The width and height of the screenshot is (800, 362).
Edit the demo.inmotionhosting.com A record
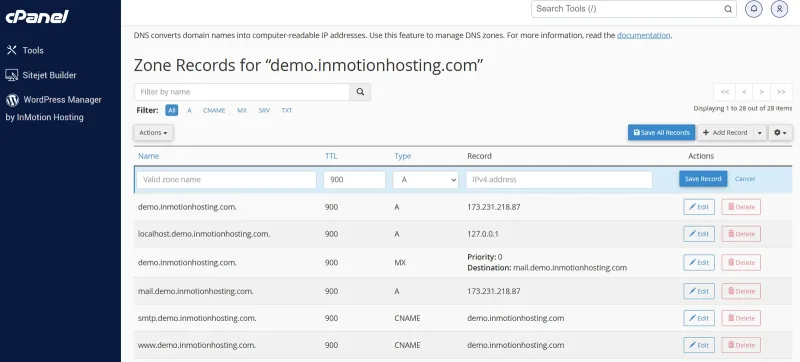[699, 206]
